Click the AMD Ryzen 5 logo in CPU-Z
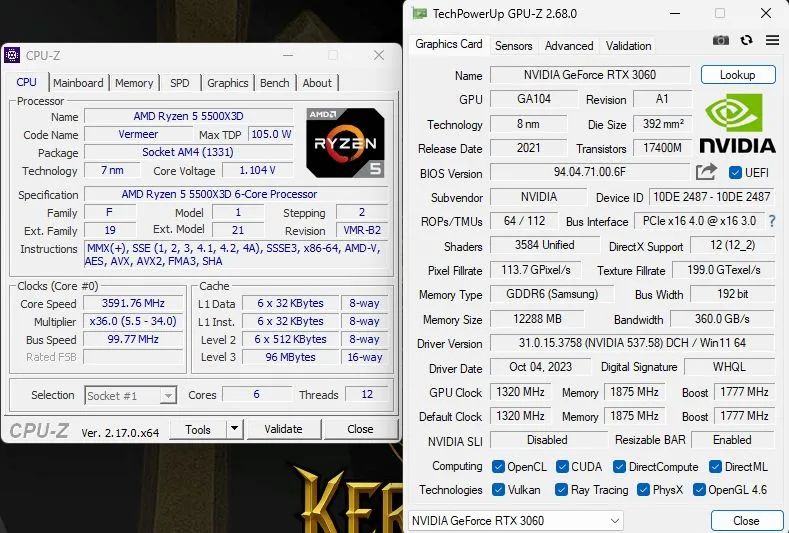This screenshot has height=533, width=789. 345,143
